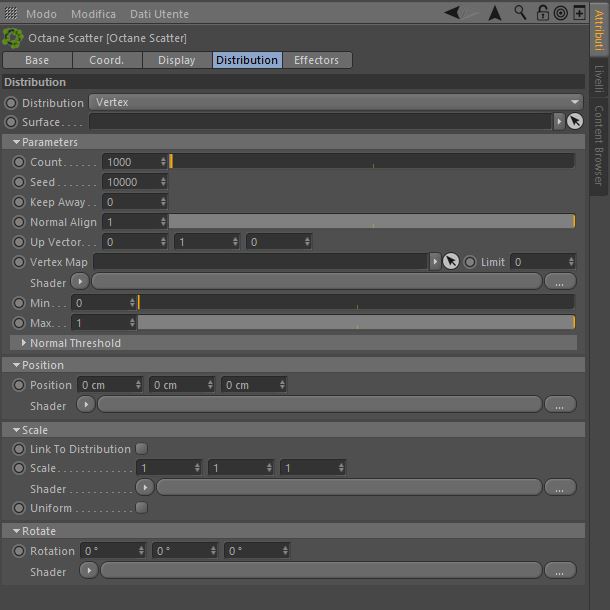Click the Up Vector middle value field
Image resolution: width=610 pixels, height=610 pixels.
point(207,242)
